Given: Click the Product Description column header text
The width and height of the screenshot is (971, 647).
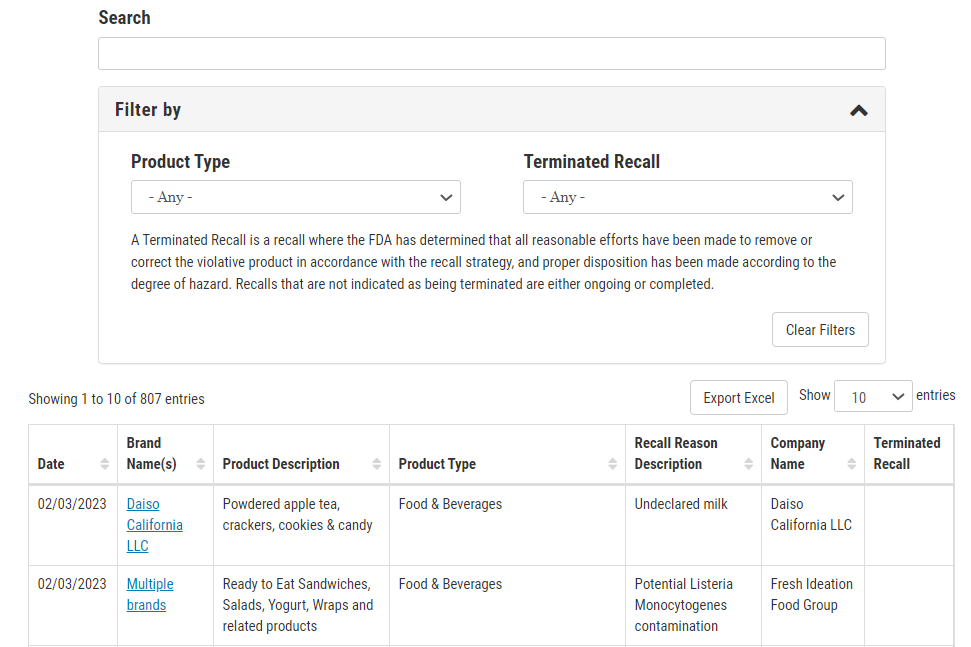Looking at the screenshot, I should coord(281,464).
